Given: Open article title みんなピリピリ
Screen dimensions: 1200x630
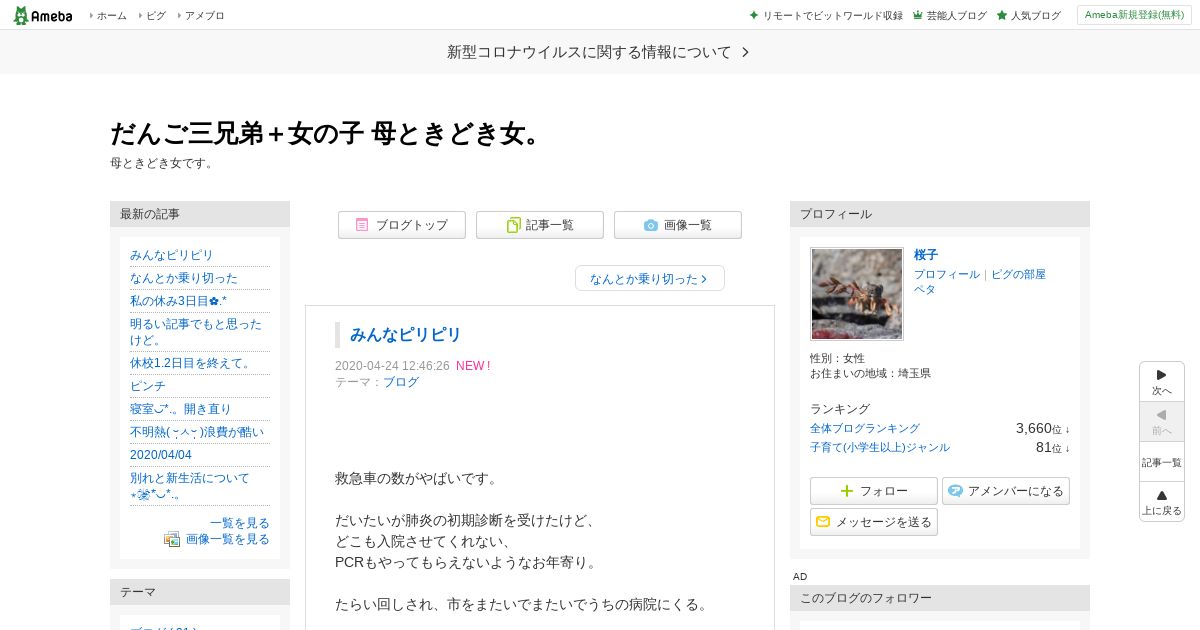Looking at the screenshot, I should (x=406, y=334).
